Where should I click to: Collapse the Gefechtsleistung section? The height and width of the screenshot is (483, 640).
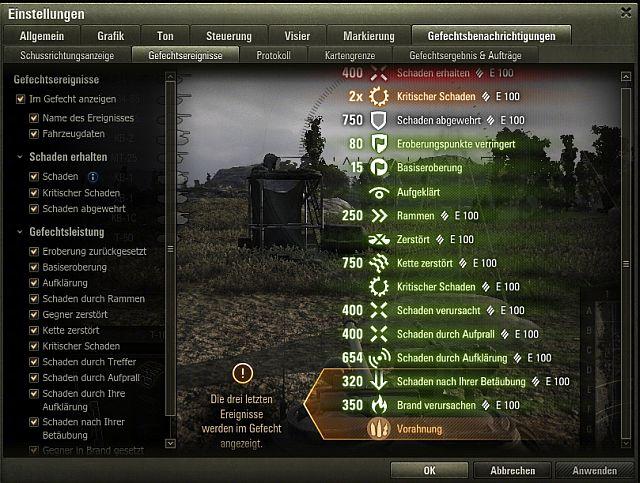[x=20, y=232]
